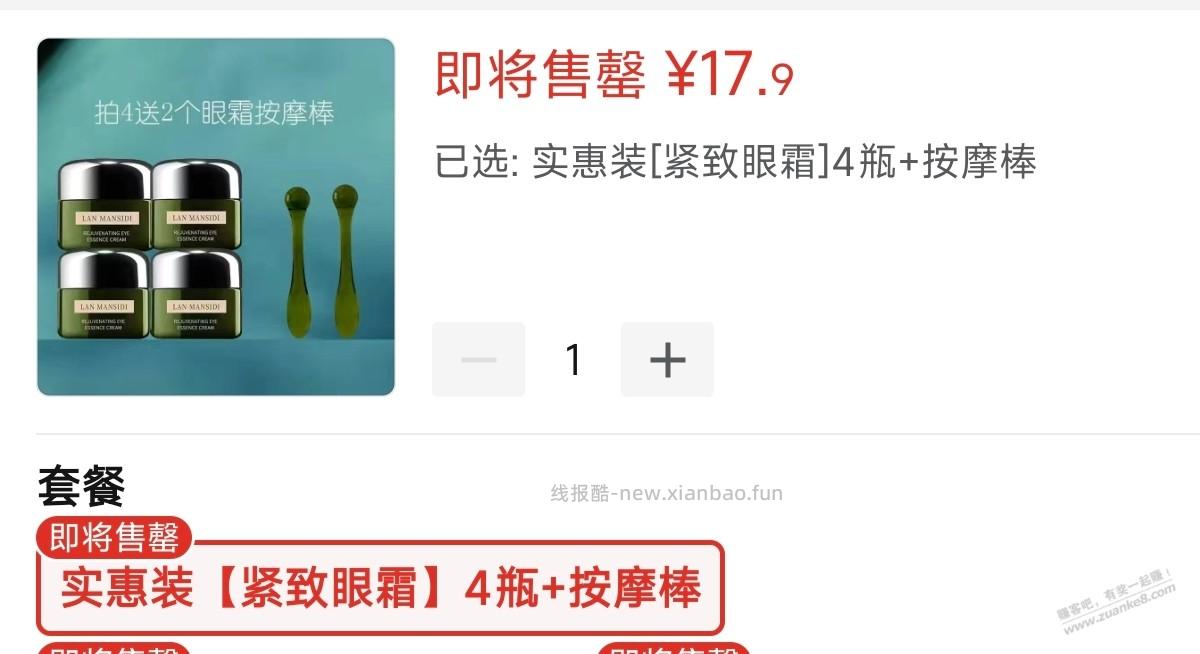
Task: Open the eye cream product thumbnail
Action: point(216,217)
